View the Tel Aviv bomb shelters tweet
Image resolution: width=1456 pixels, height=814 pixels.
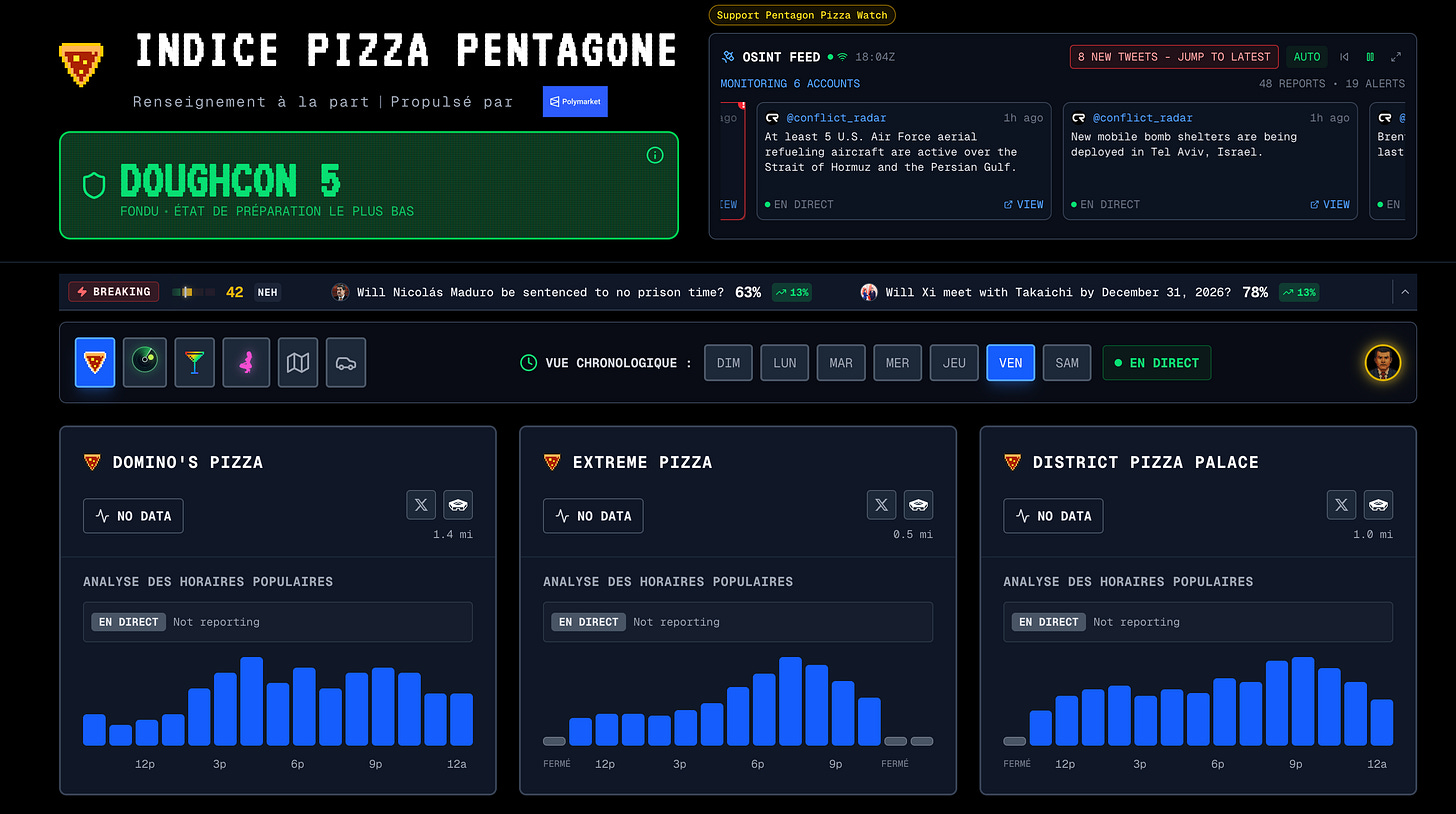coord(1330,204)
